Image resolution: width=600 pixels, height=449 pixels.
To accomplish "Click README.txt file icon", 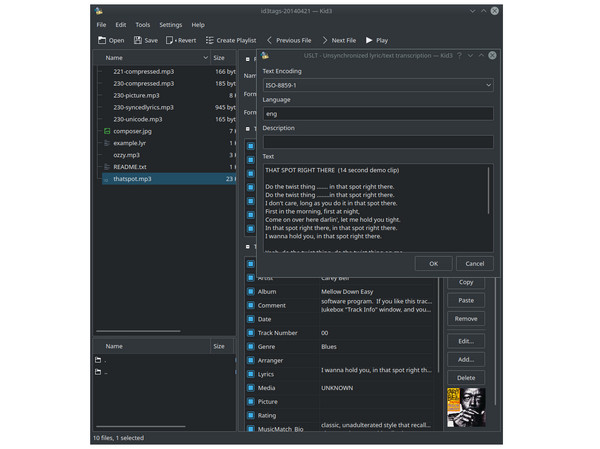I will [x=107, y=167].
